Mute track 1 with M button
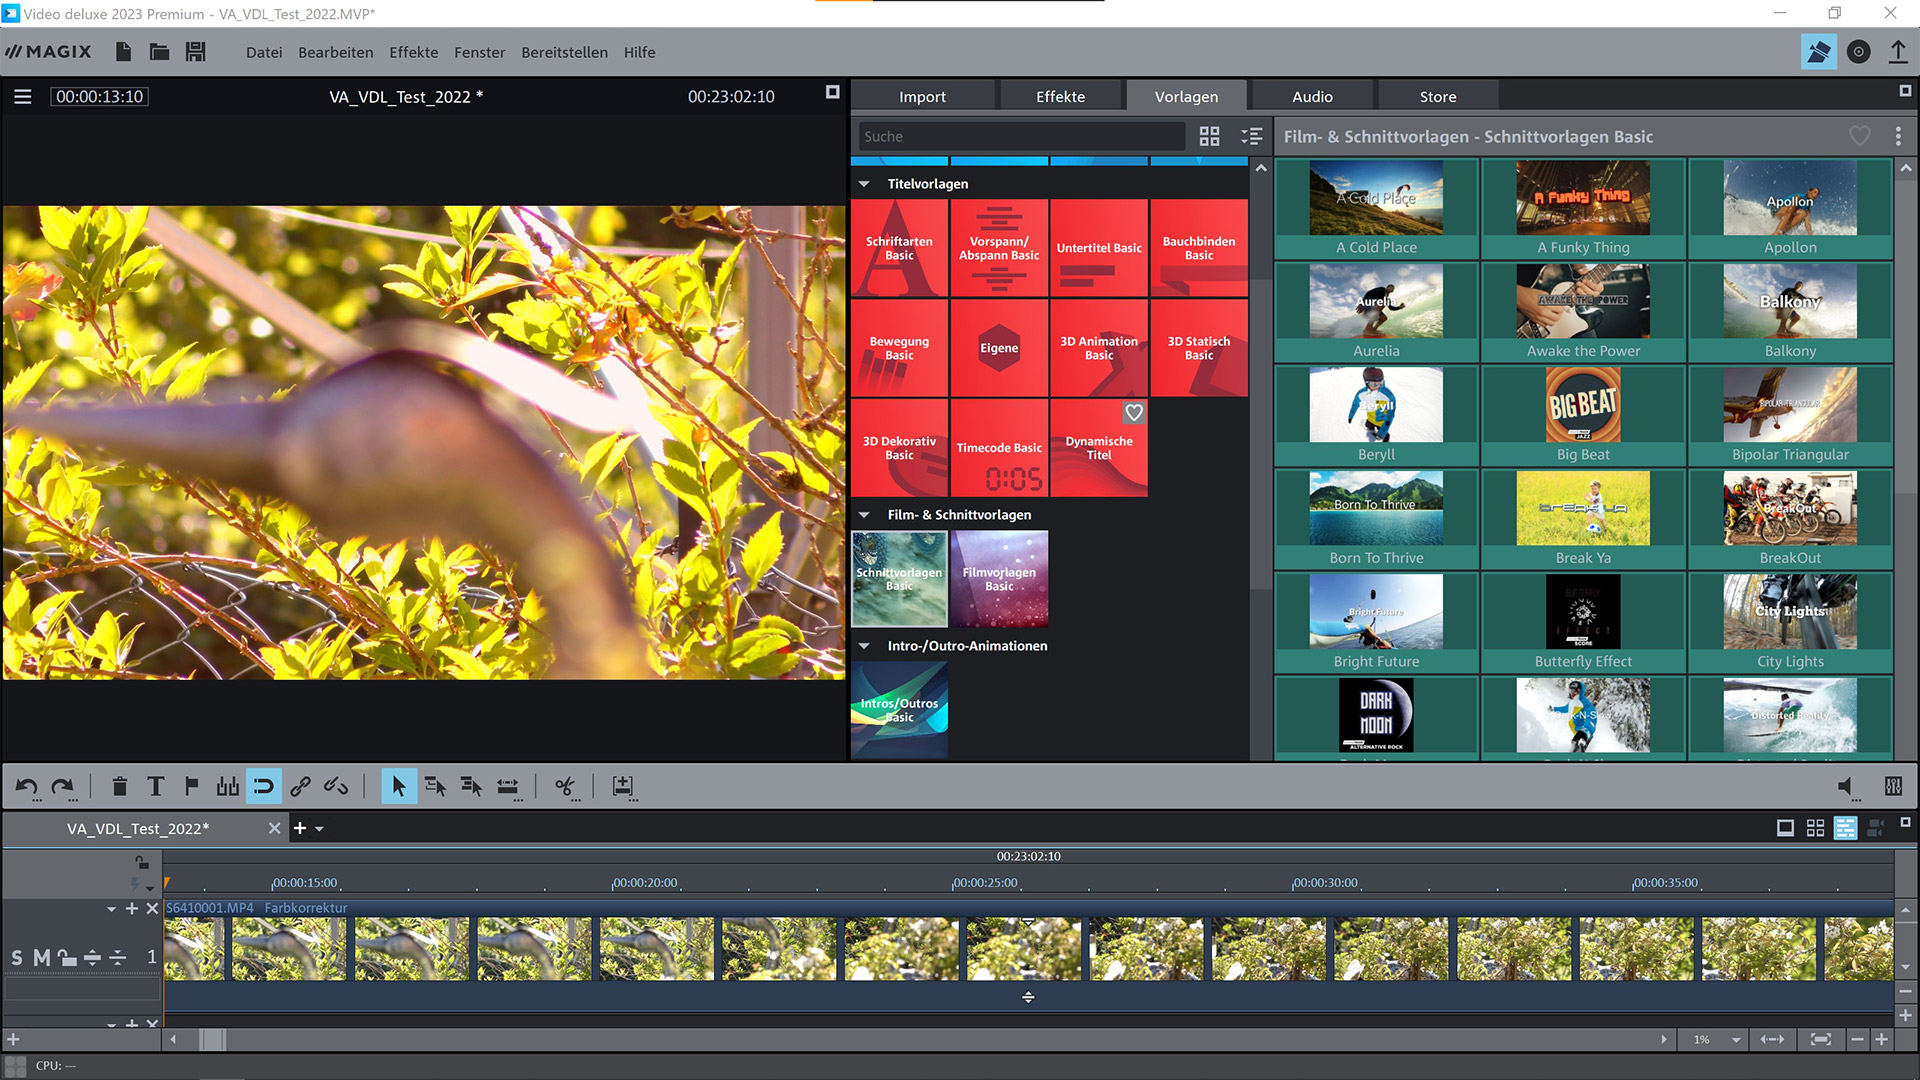This screenshot has height=1080, width=1920. (x=41, y=957)
